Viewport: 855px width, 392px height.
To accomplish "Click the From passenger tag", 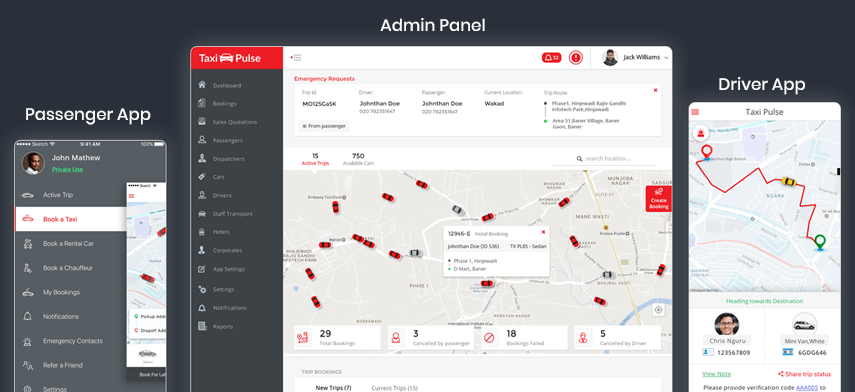I will pyautogui.click(x=324, y=126).
